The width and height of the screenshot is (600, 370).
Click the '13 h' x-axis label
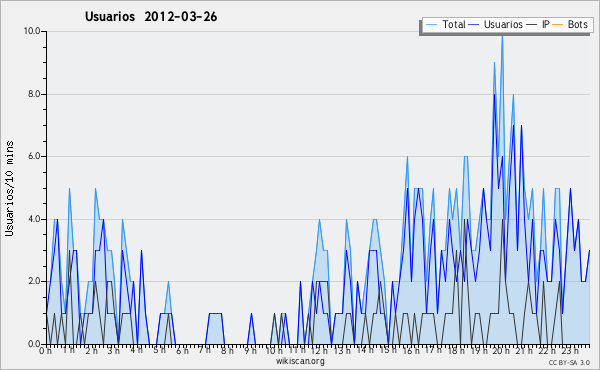(342, 351)
